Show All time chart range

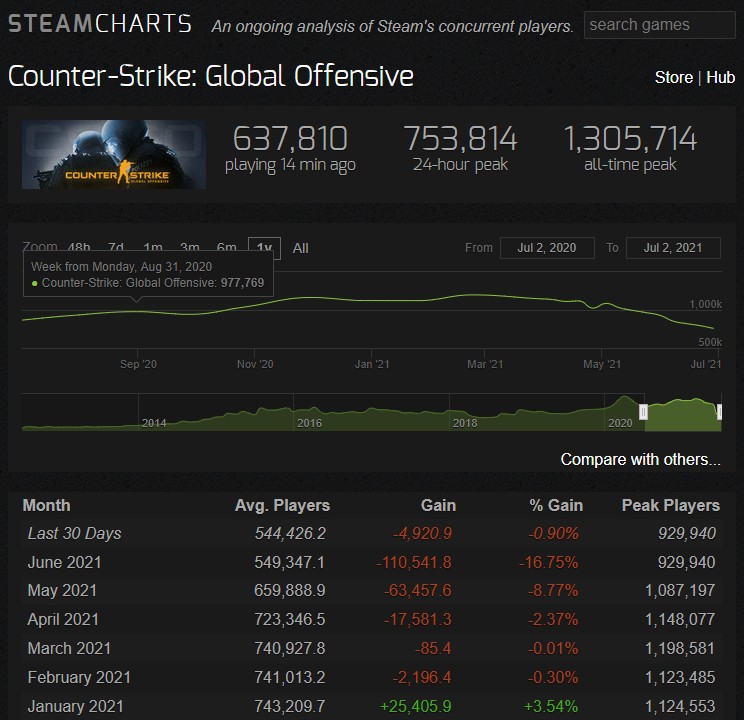pos(300,248)
